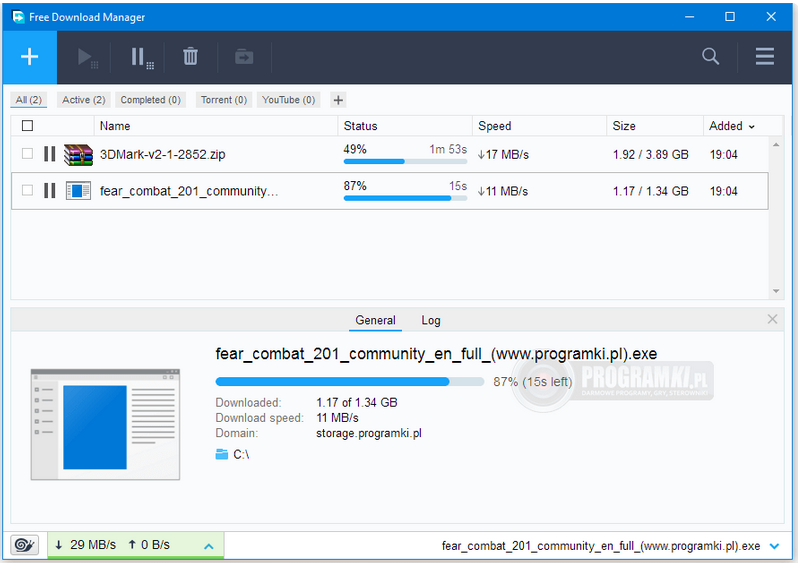Screen dimensions: 798x563
Task: Select the 3DMark-v2-1-2852.zip file name
Action: pyautogui.click(x=162, y=154)
